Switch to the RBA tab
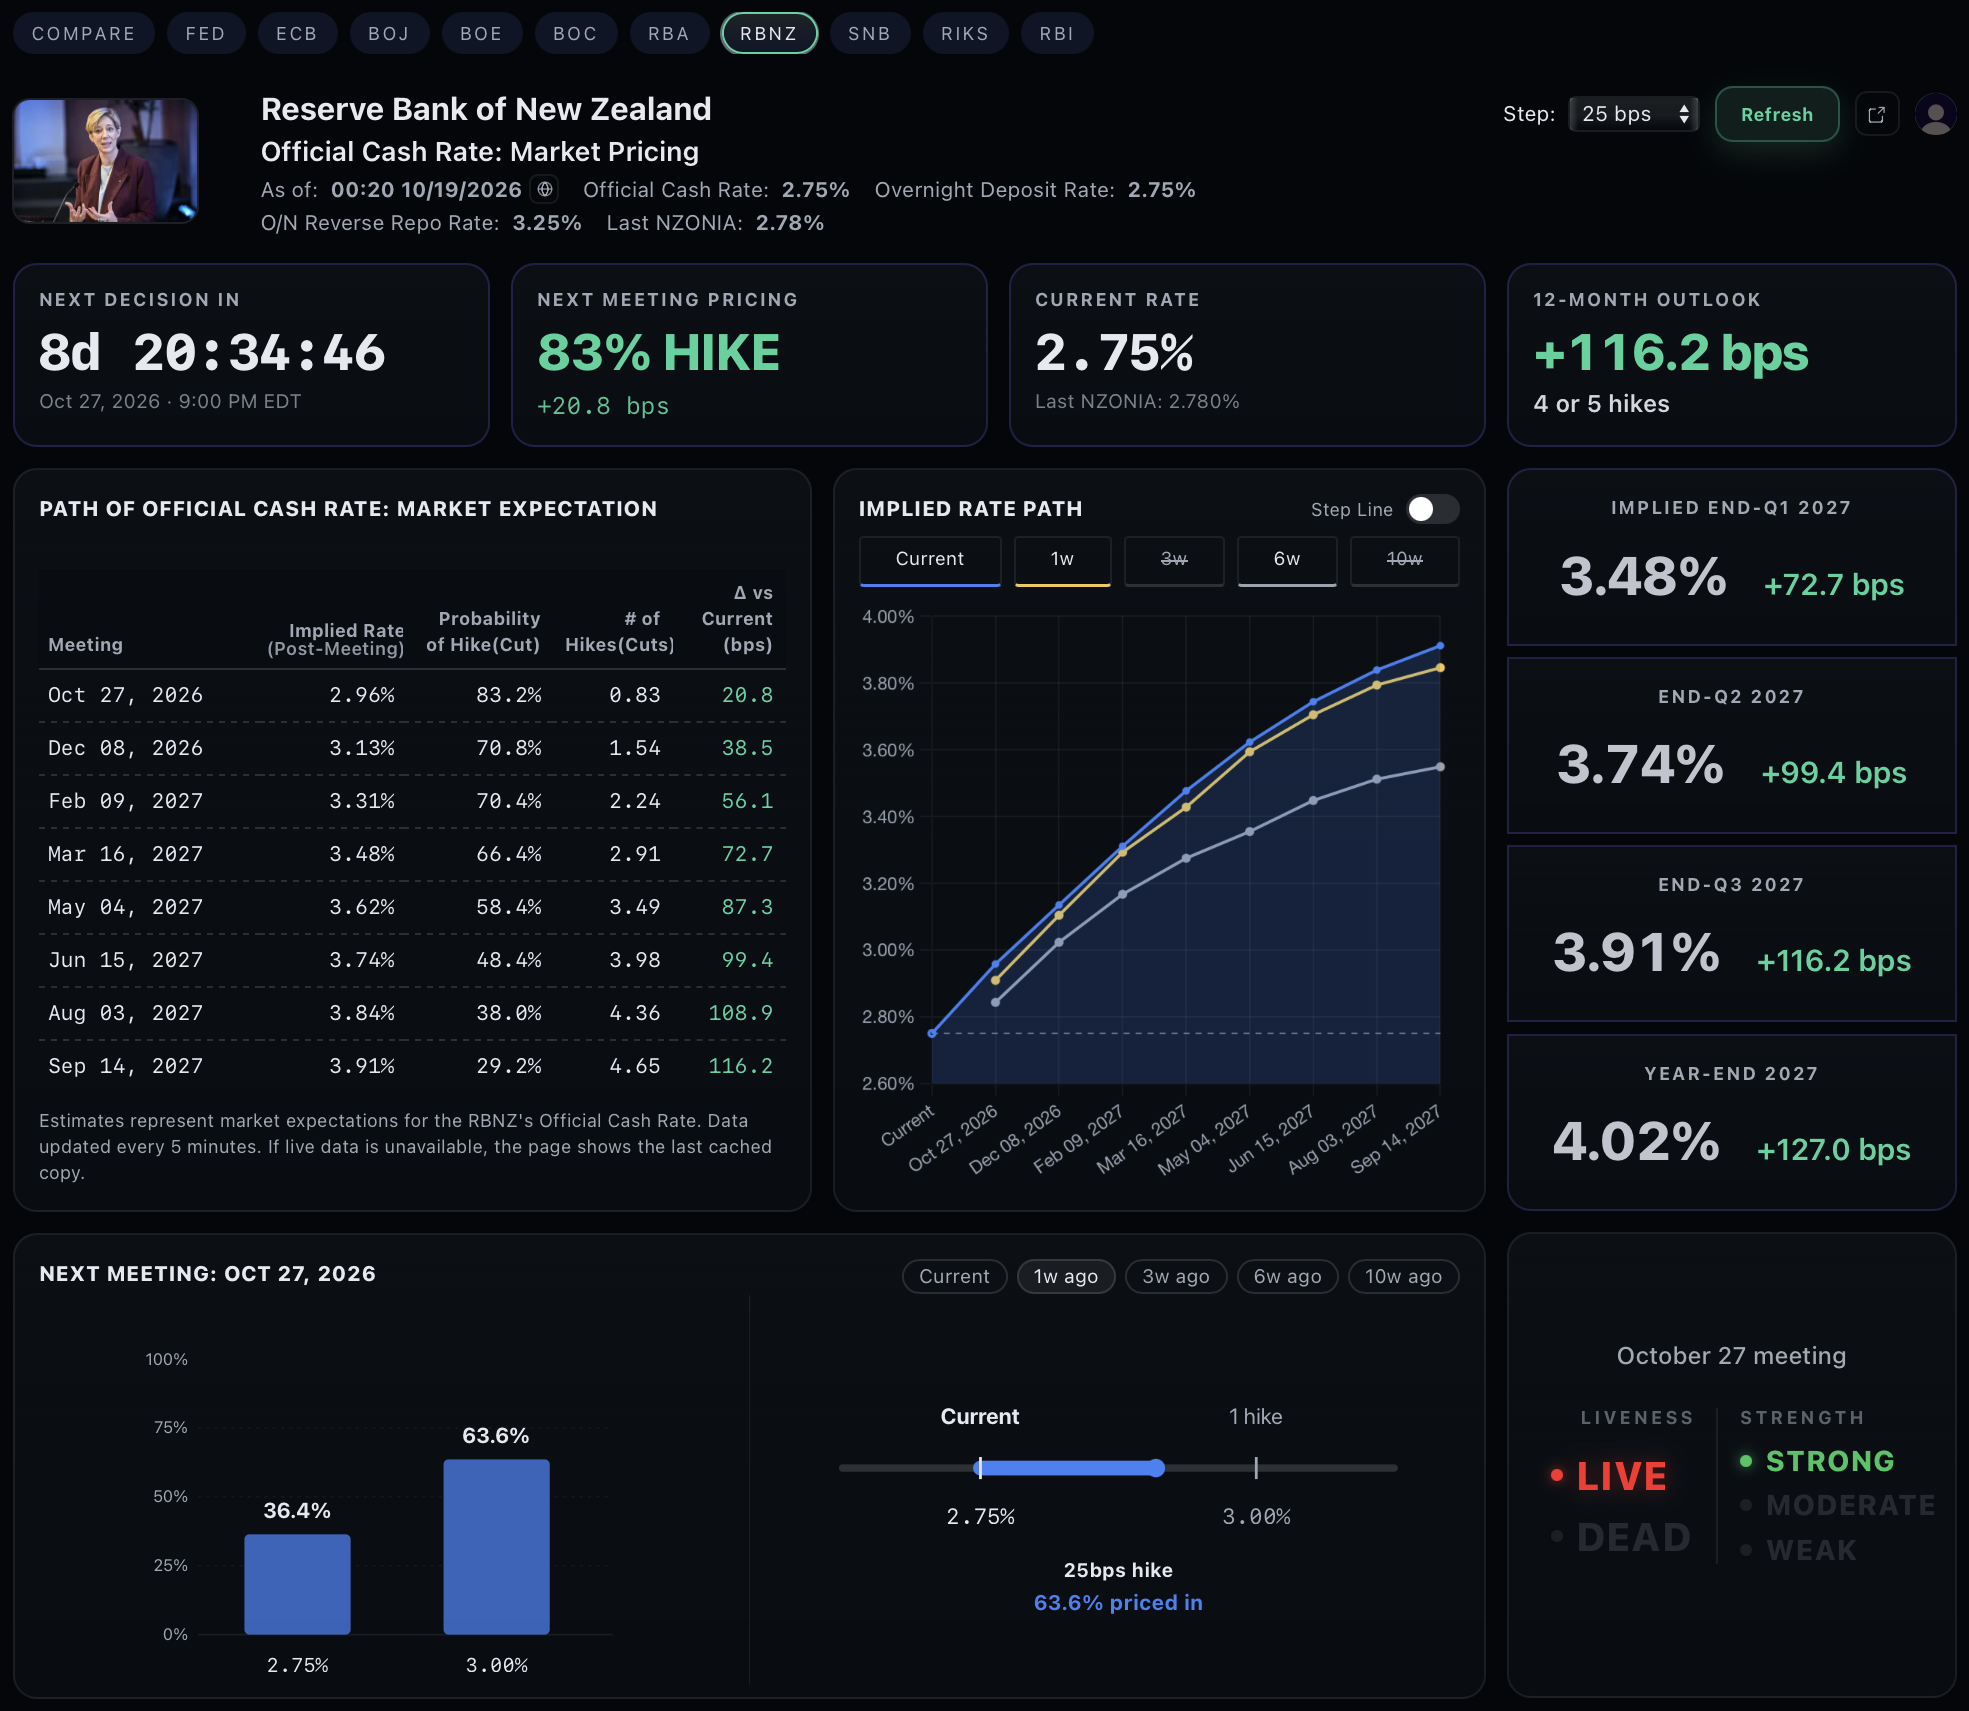The height and width of the screenshot is (1711, 1969). click(x=669, y=33)
